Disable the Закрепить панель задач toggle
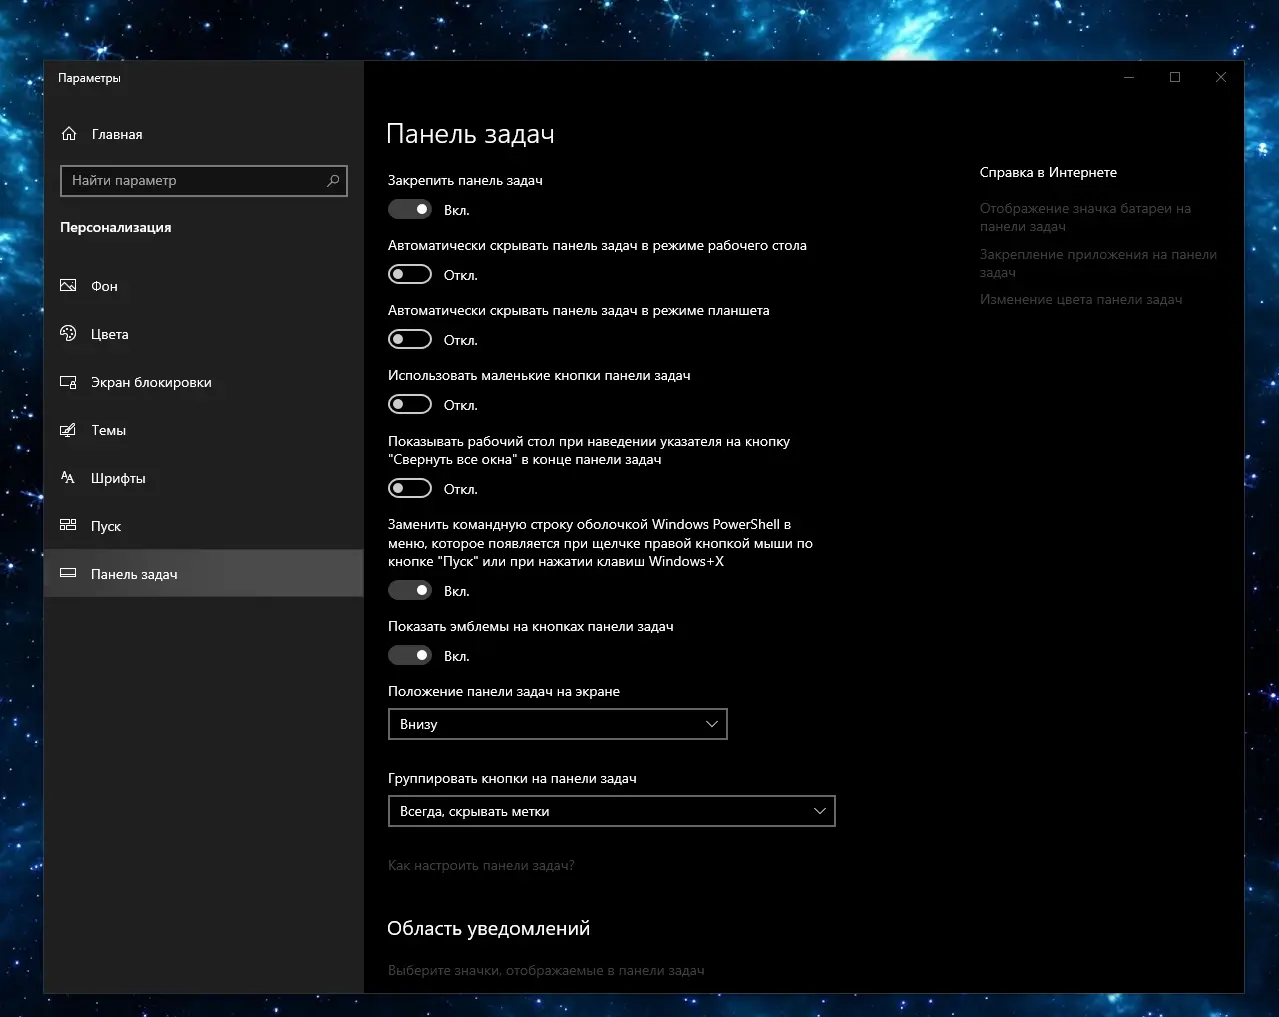Image resolution: width=1279 pixels, height=1017 pixels. 410,209
